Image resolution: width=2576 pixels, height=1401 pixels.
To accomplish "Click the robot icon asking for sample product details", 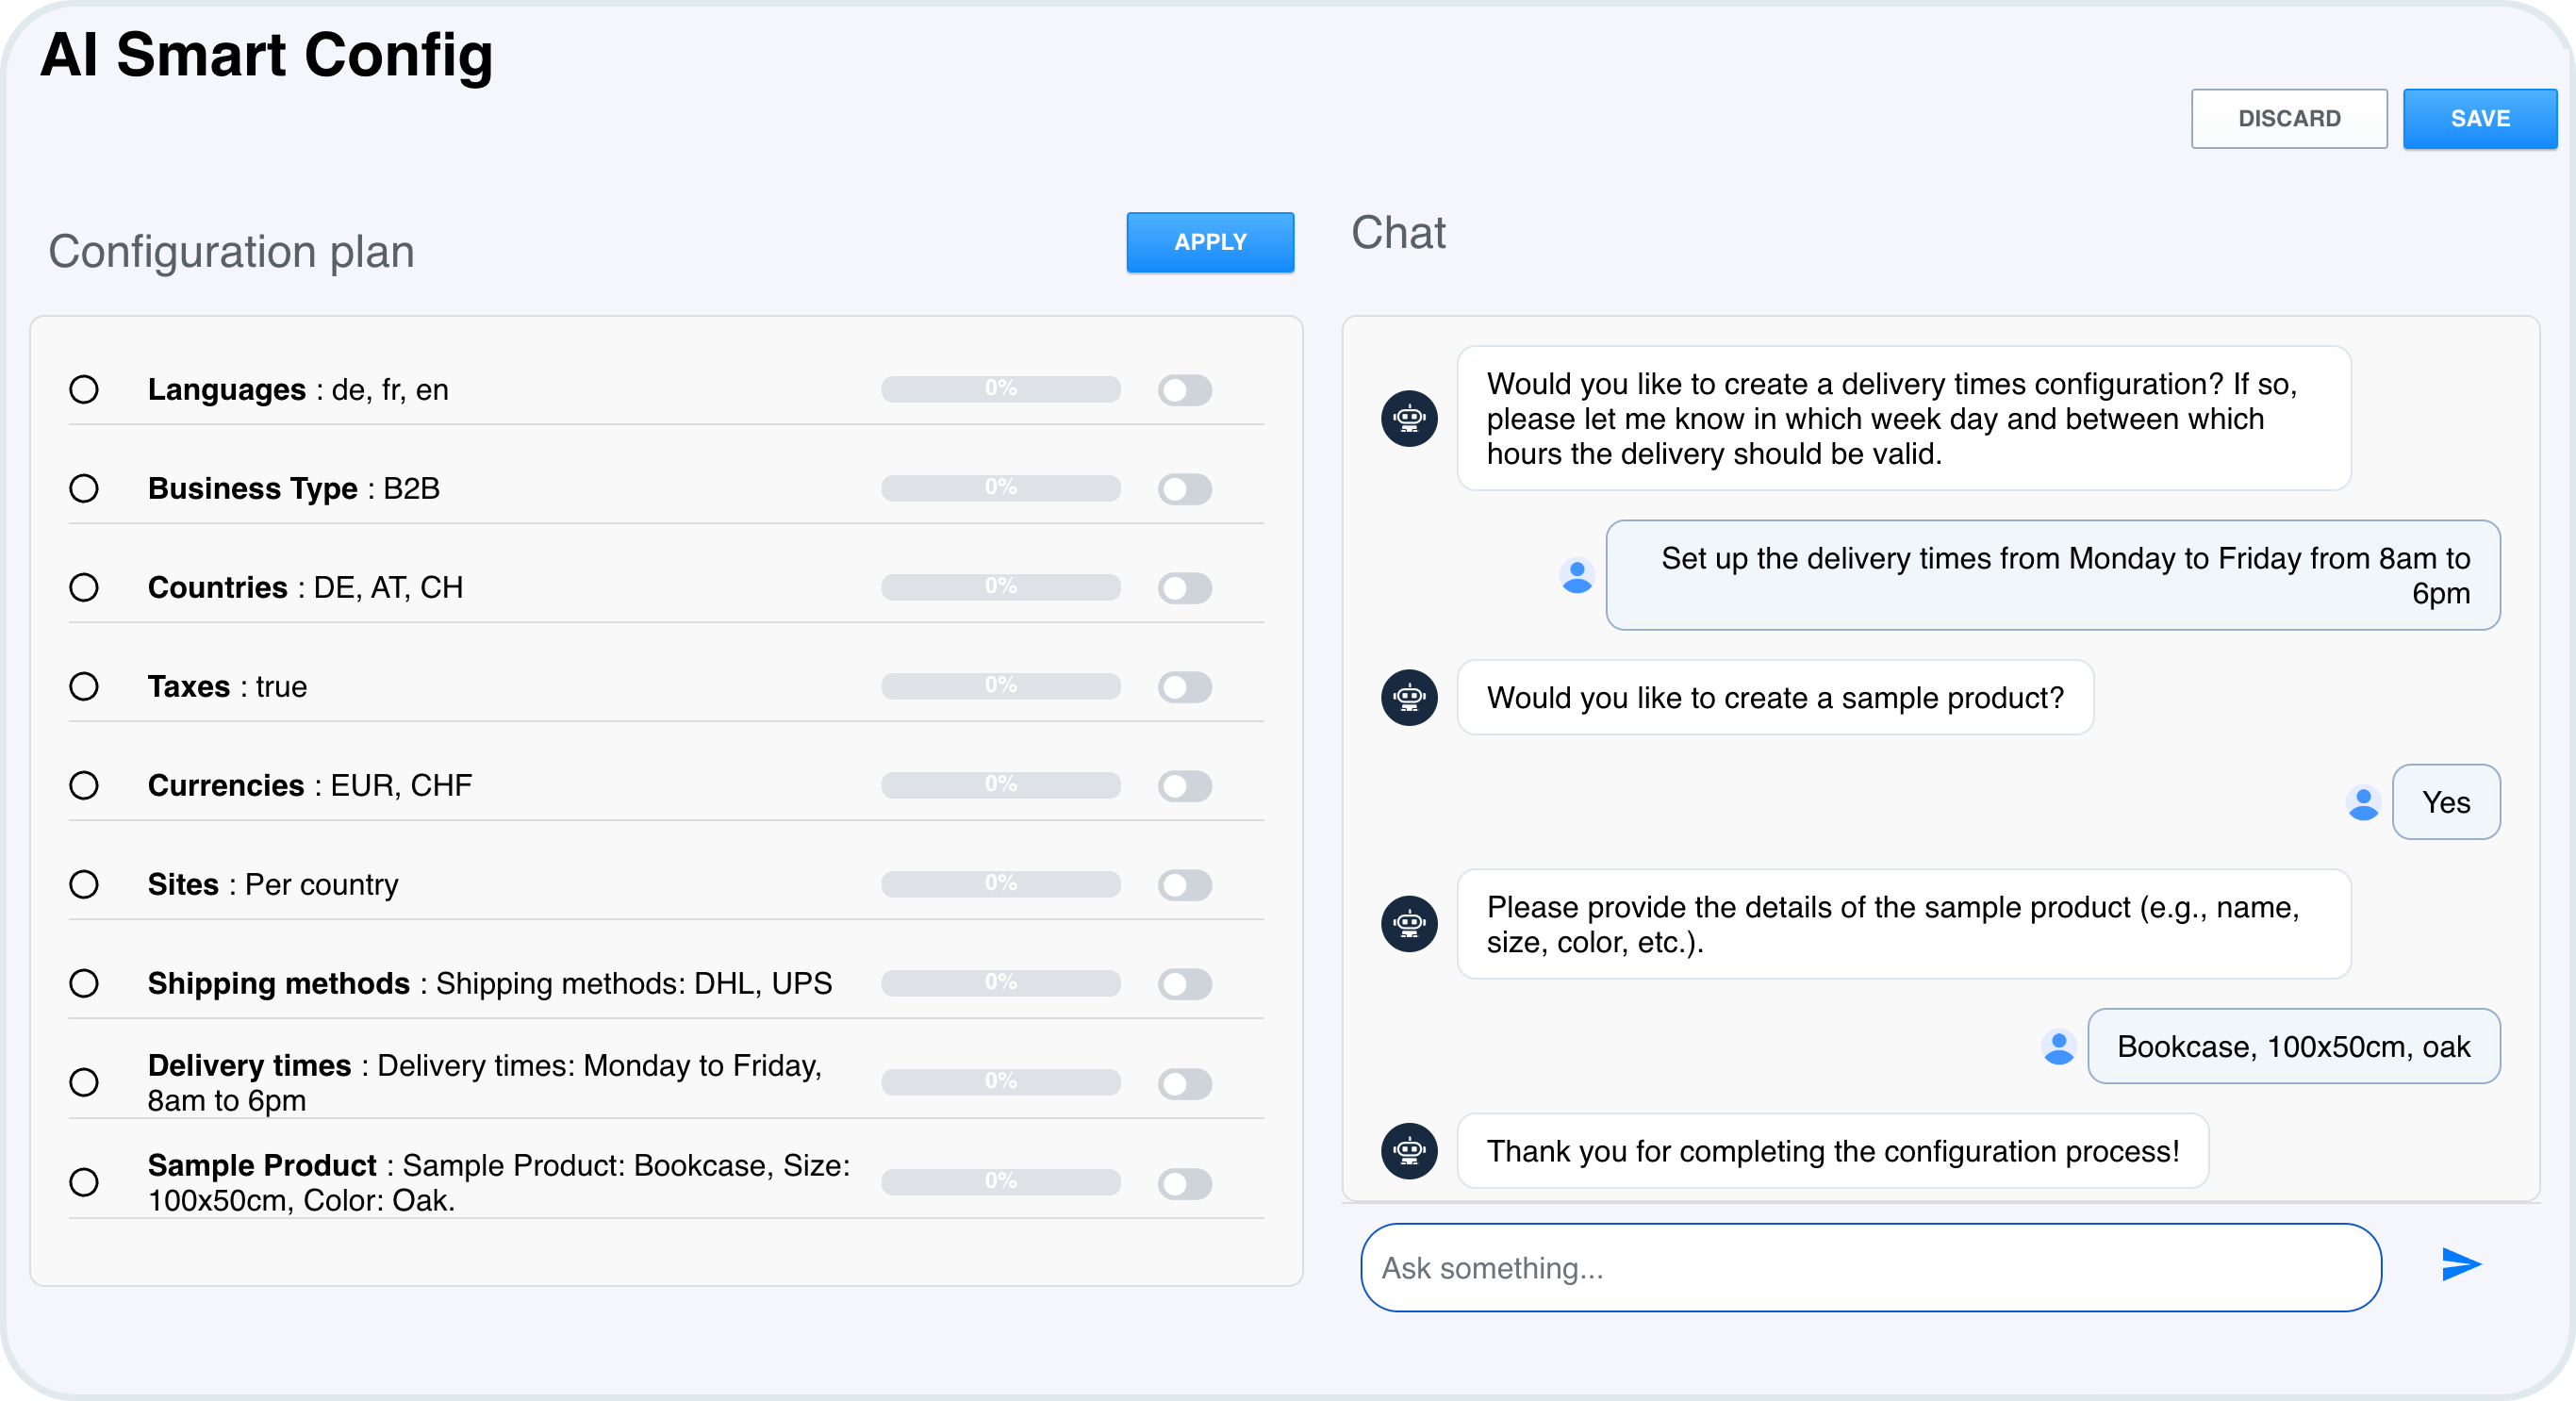I will pos(1408,923).
